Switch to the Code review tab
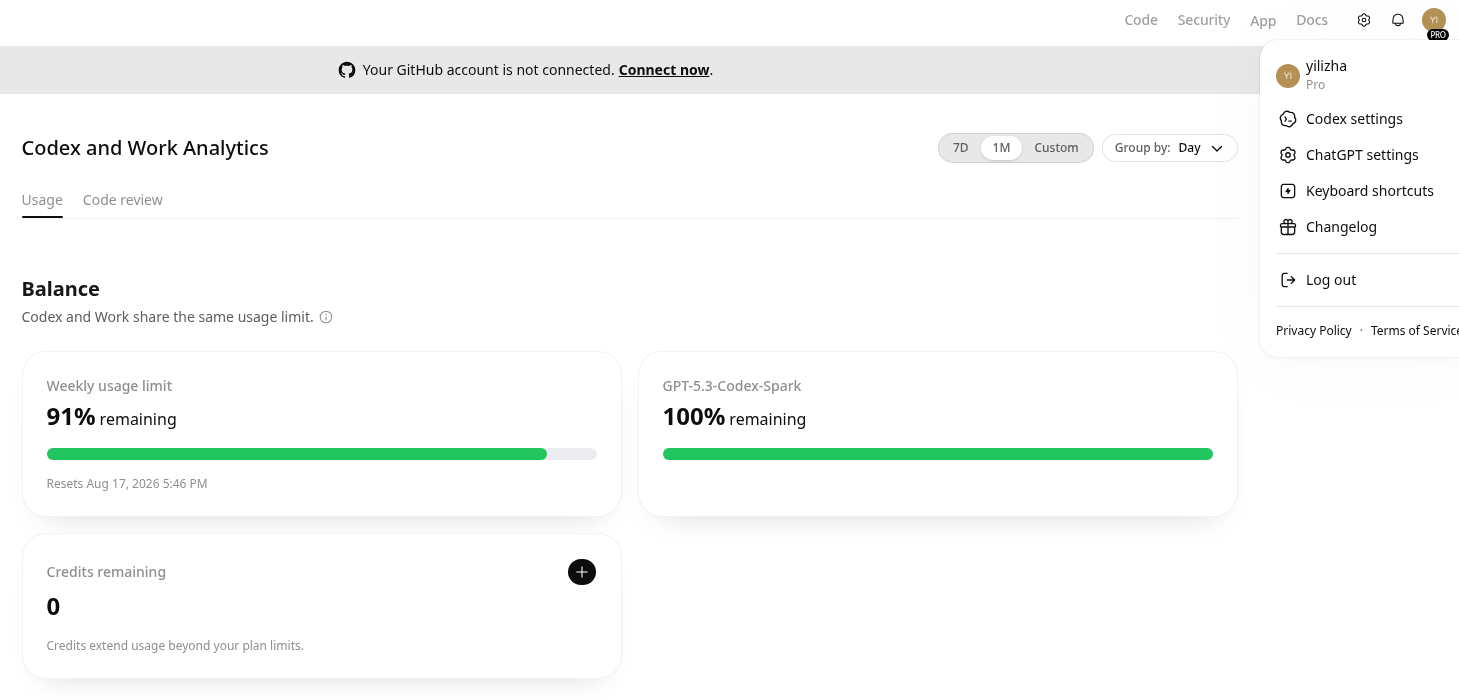 (x=123, y=200)
